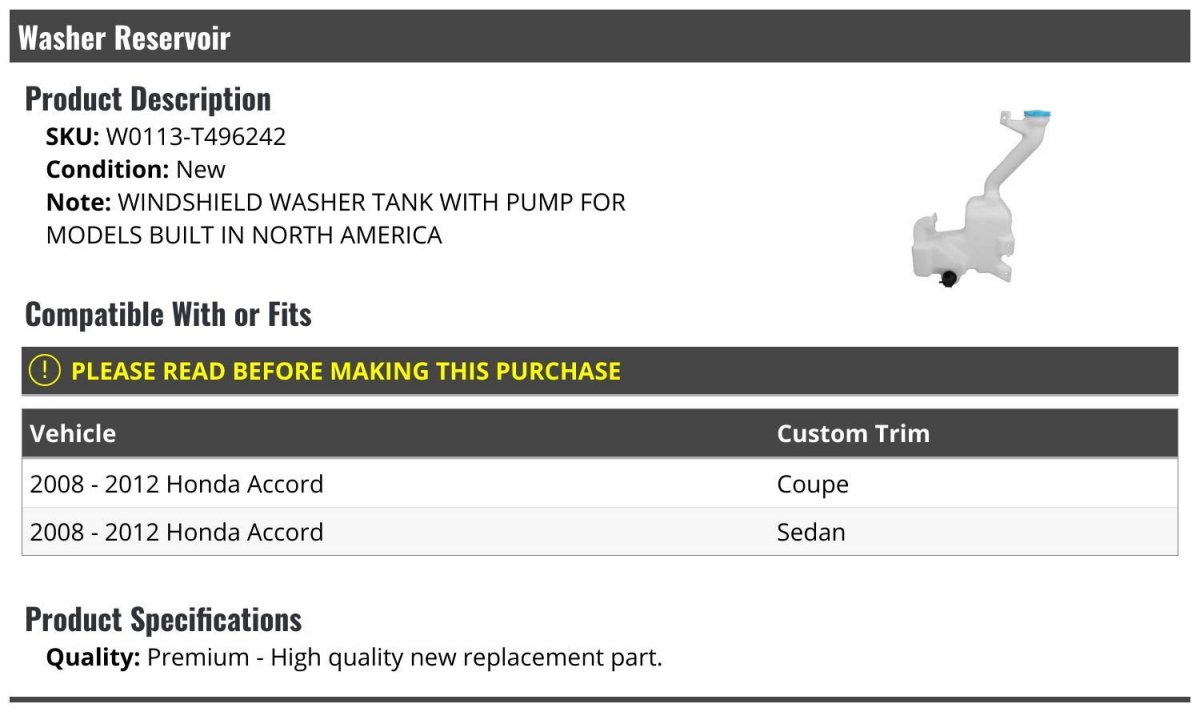Click the black pump on reservoir image
Screen dimensions: 1200x712
(946, 278)
